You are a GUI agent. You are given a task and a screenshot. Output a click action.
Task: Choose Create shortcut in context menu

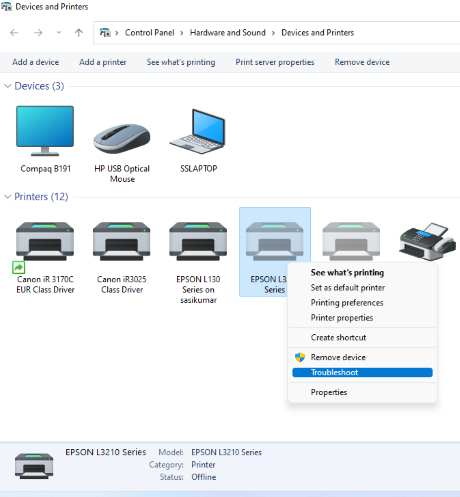tap(338, 337)
